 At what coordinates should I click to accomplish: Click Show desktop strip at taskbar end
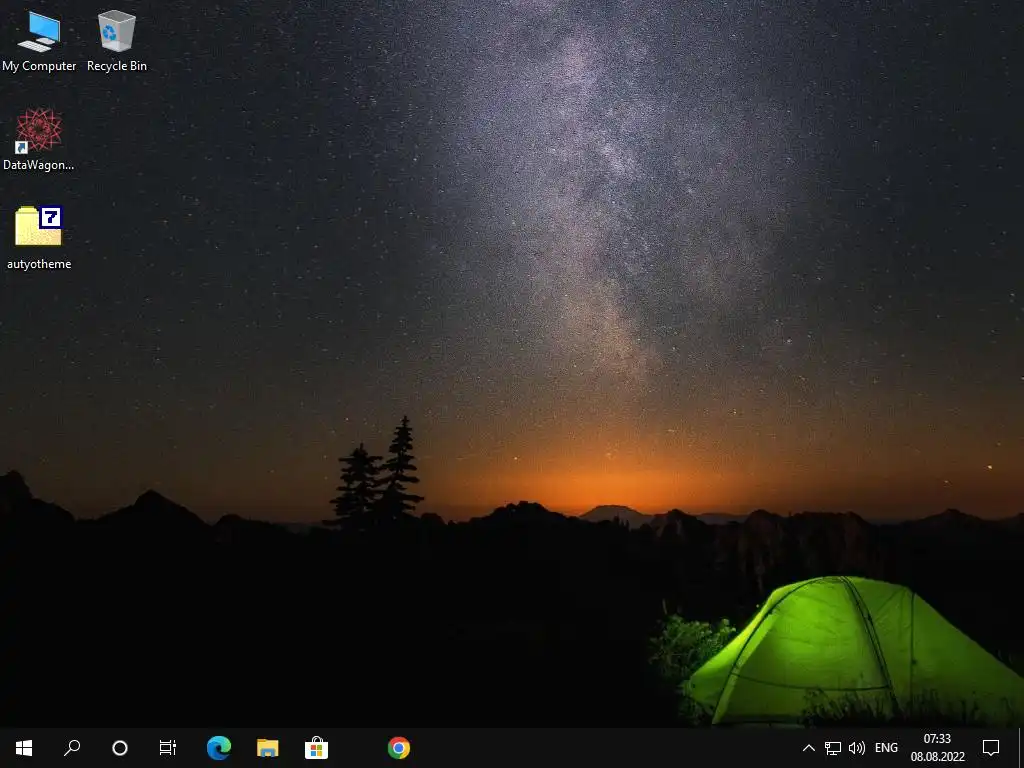pyautogui.click(x=1021, y=748)
